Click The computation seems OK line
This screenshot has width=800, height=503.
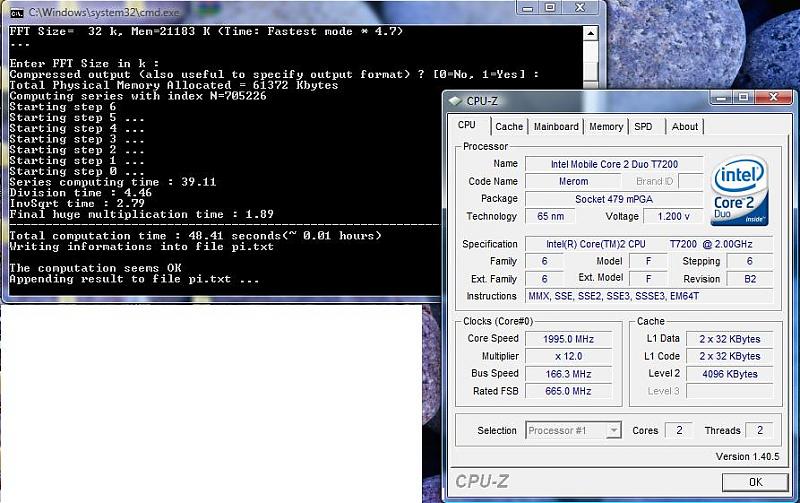[x=95, y=268]
